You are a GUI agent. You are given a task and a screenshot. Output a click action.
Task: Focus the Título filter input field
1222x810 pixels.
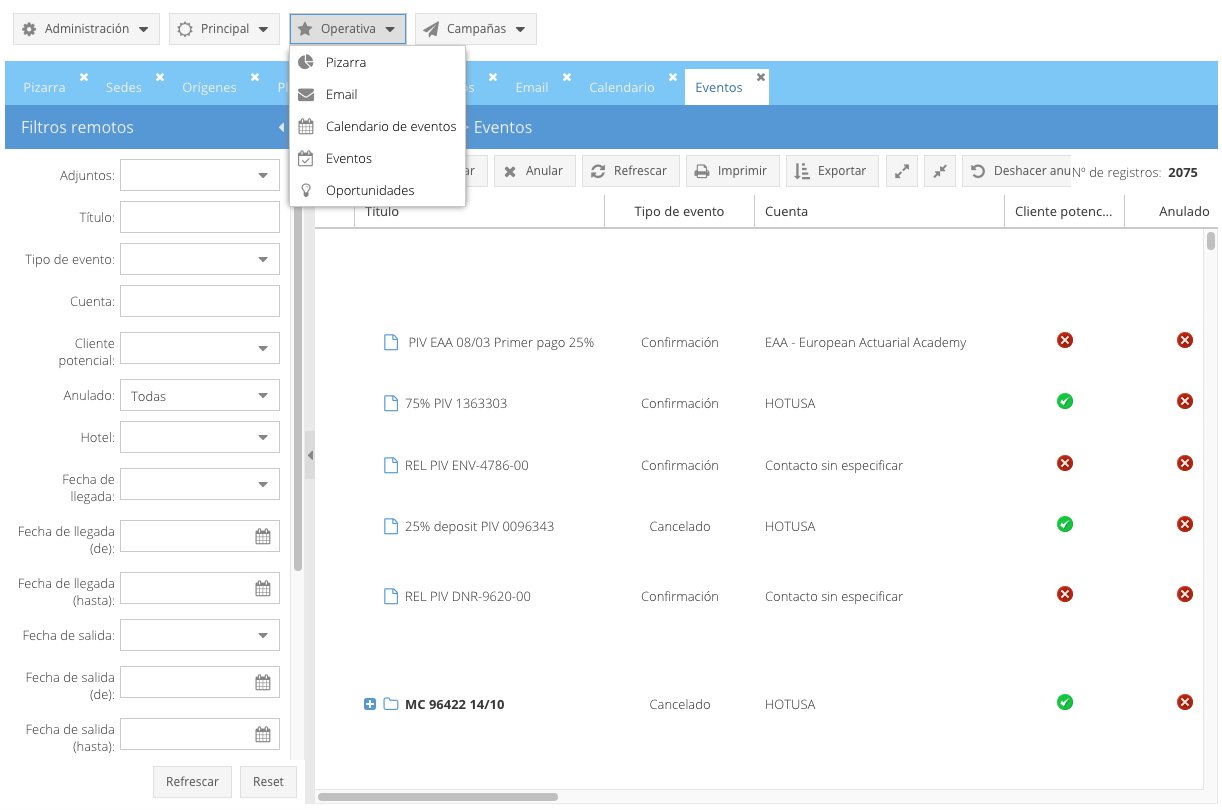click(200, 217)
